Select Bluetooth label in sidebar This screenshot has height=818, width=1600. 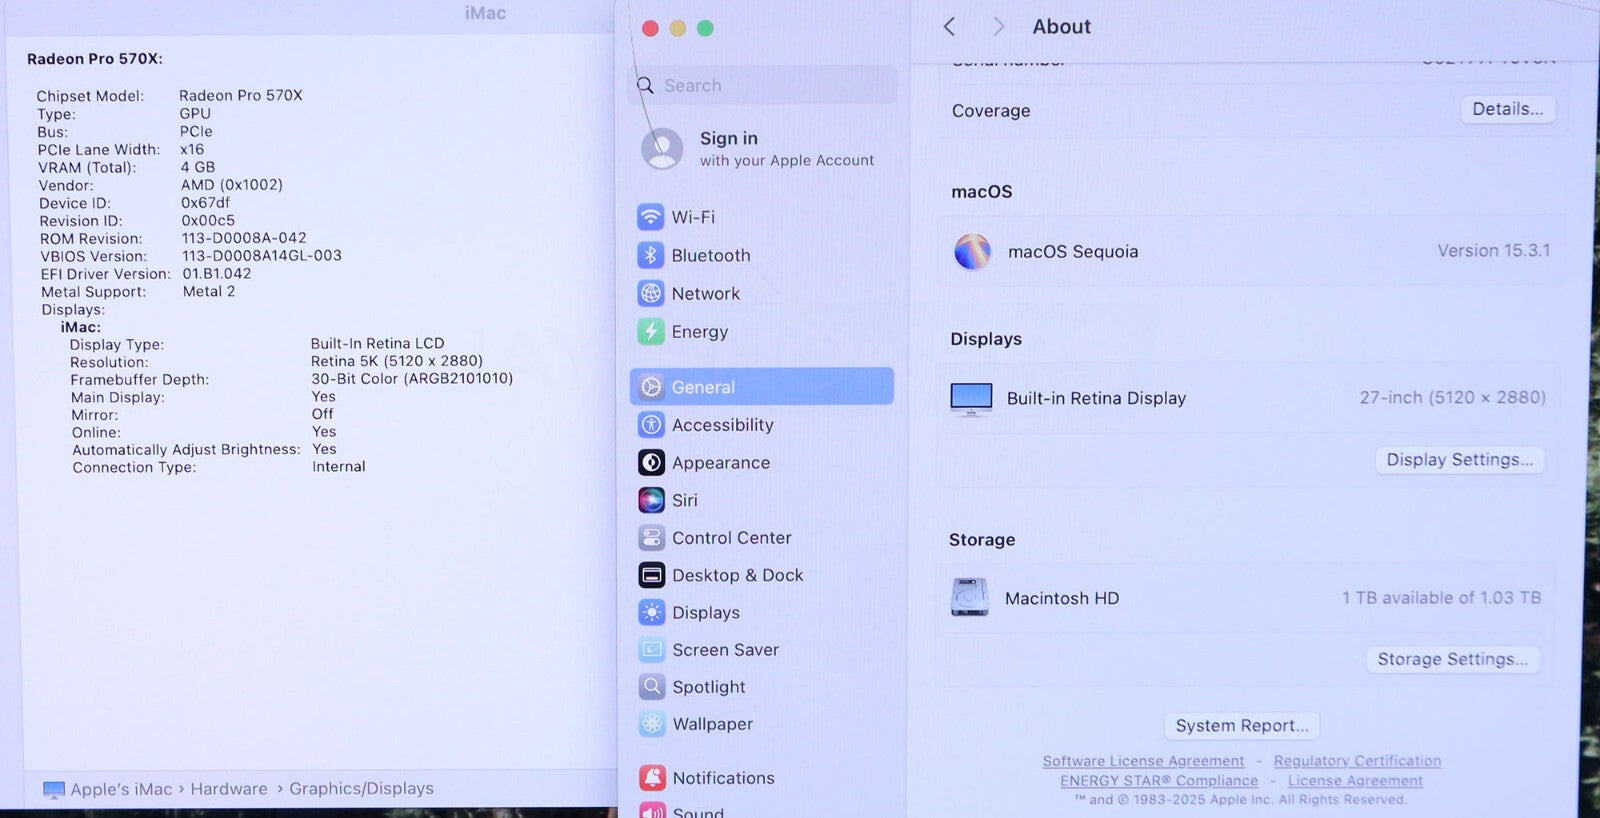711,255
